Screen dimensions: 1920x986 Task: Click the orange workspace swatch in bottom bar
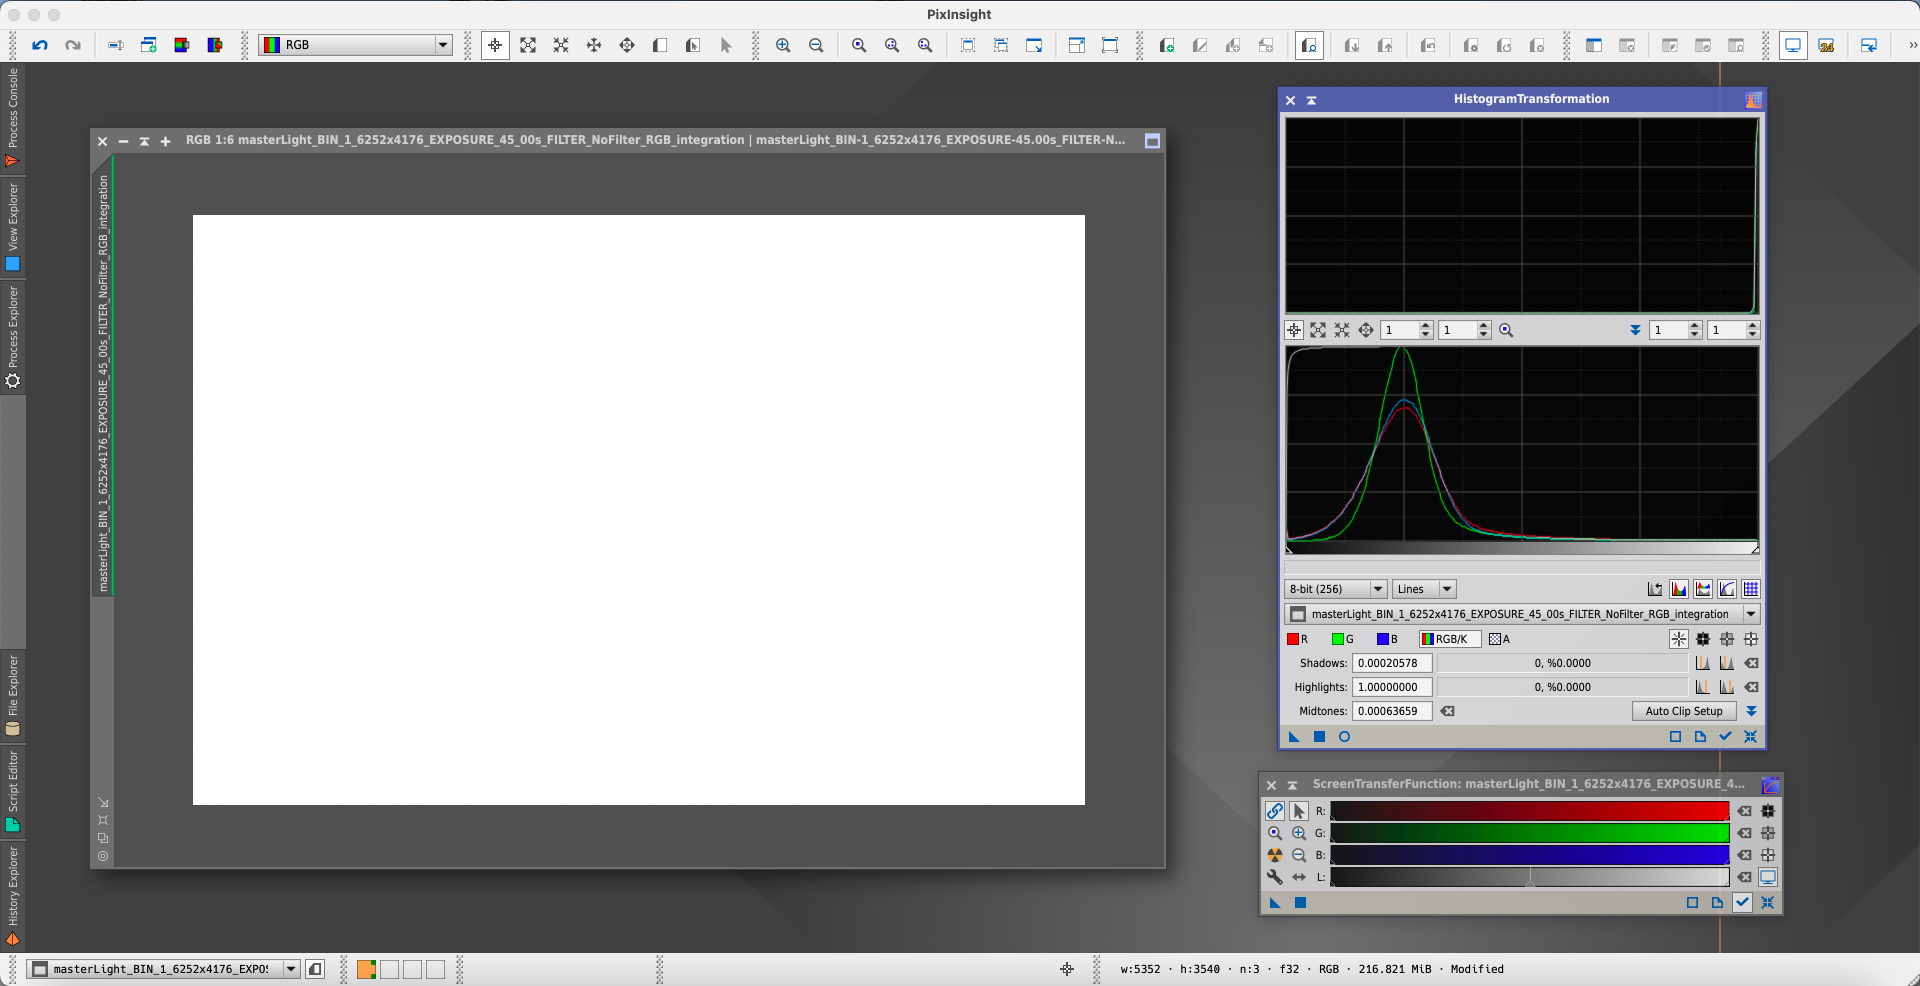pos(366,969)
